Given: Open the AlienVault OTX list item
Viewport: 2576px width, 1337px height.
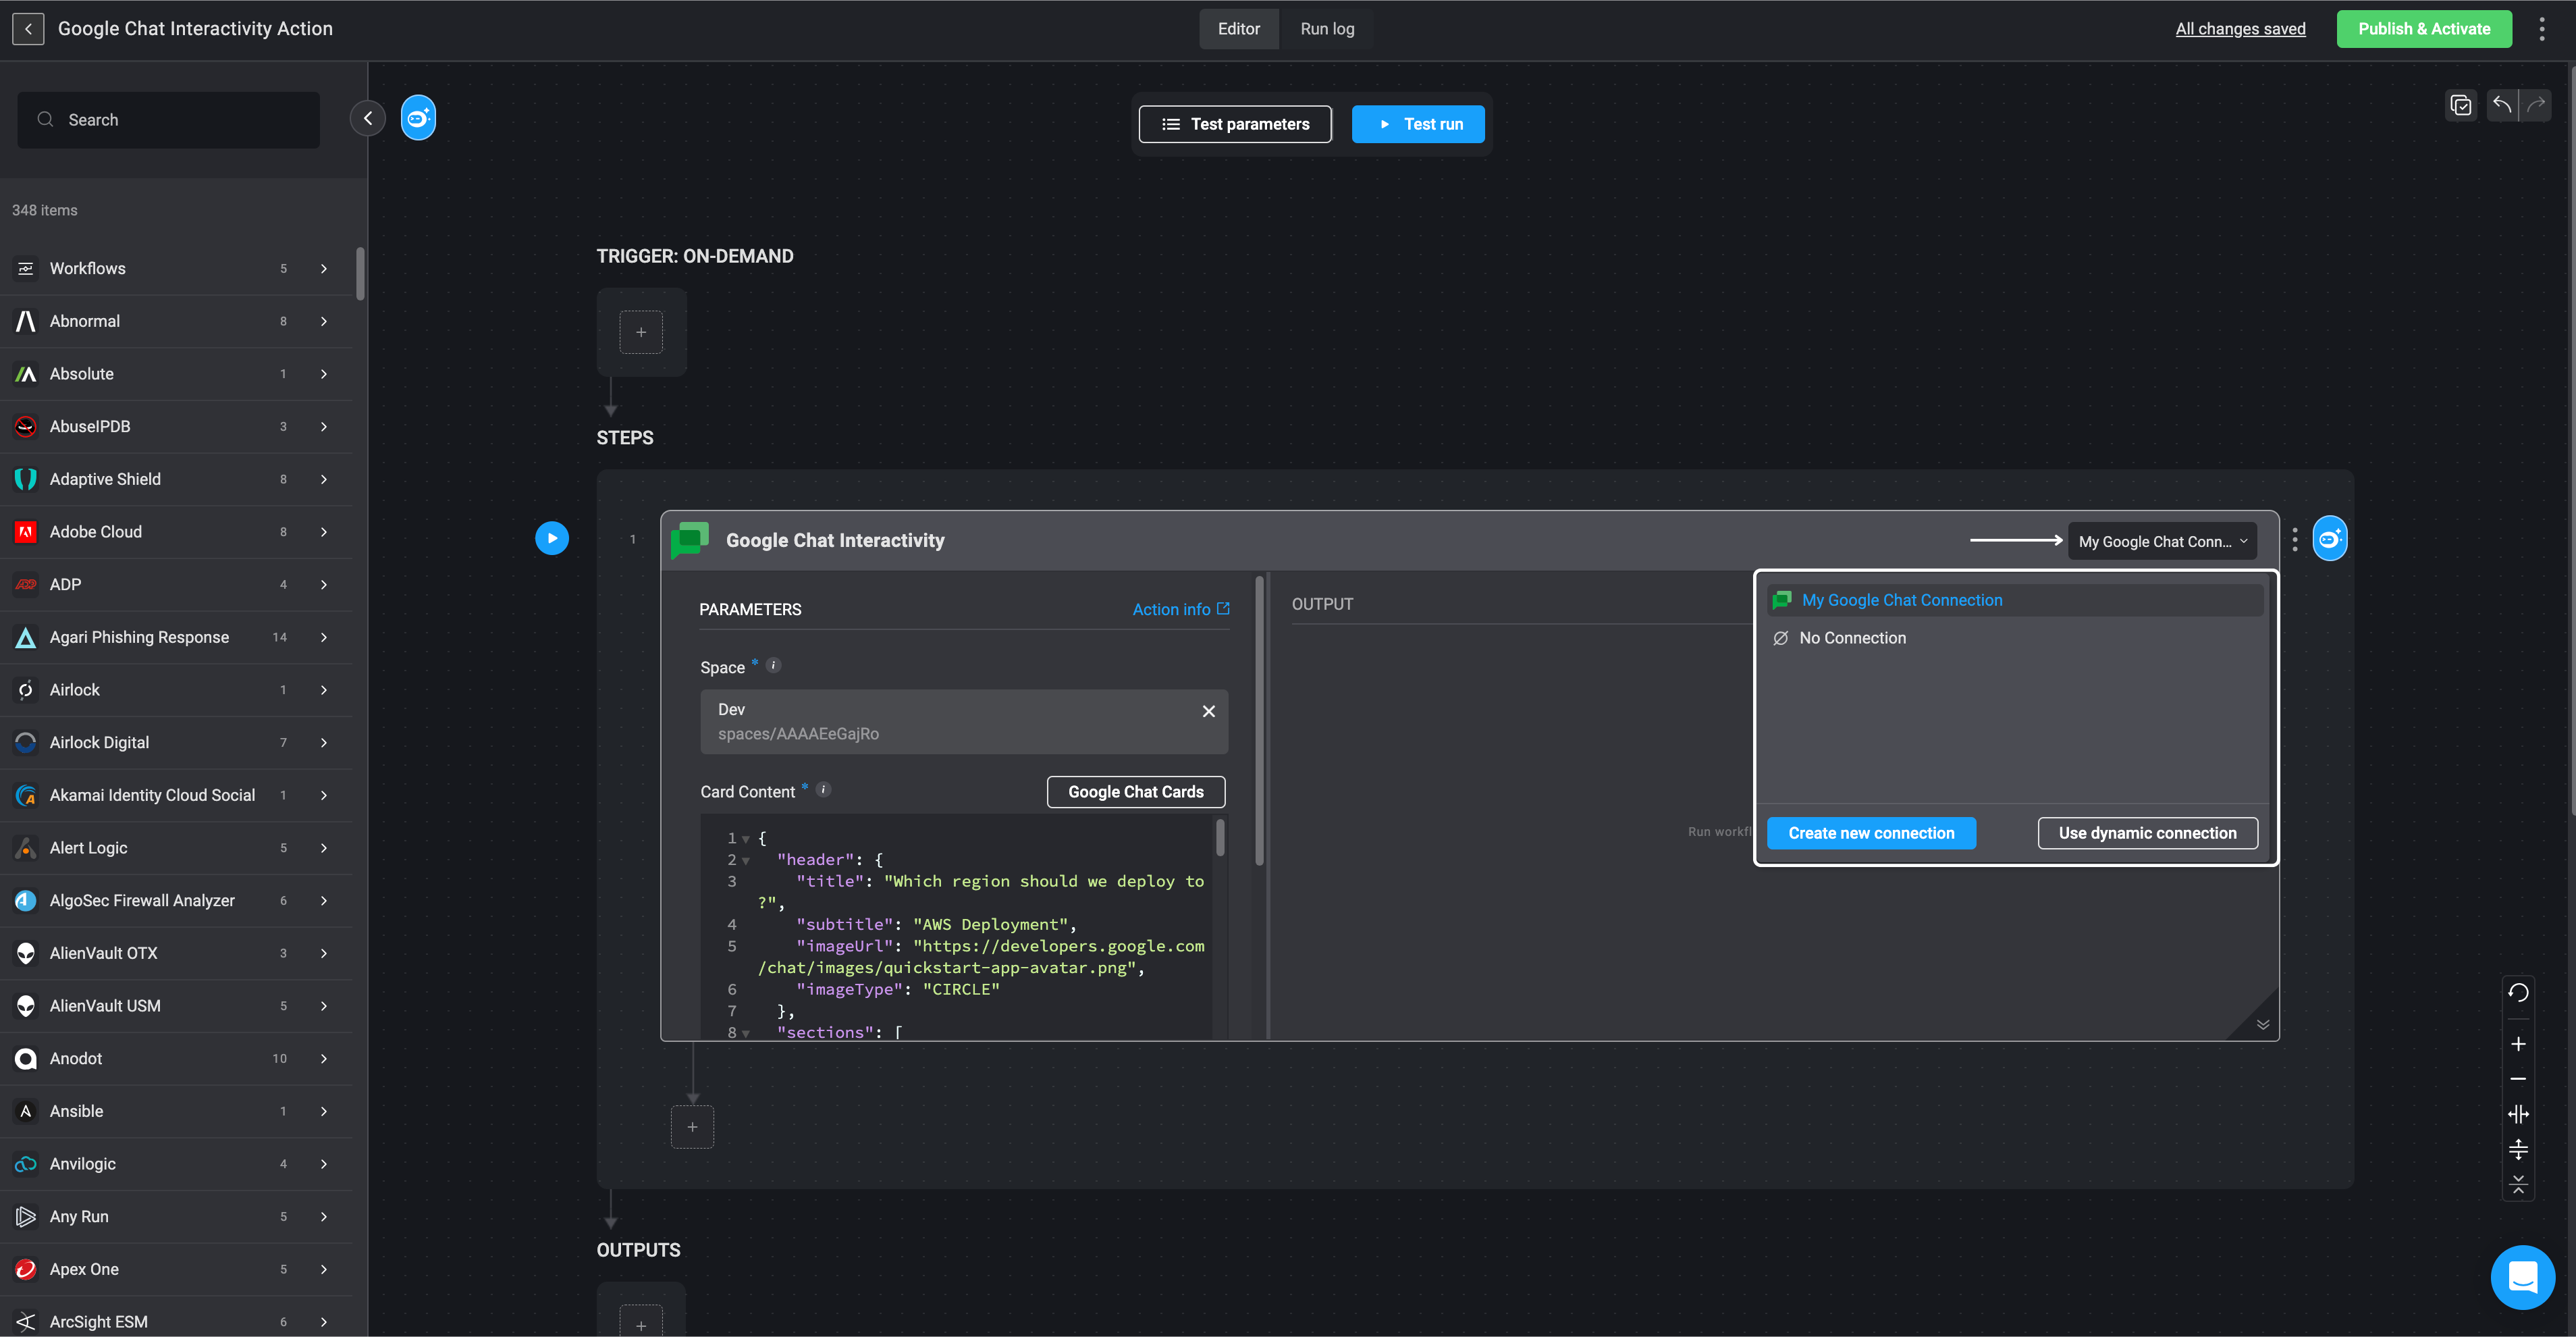Looking at the screenshot, I should coord(176,953).
